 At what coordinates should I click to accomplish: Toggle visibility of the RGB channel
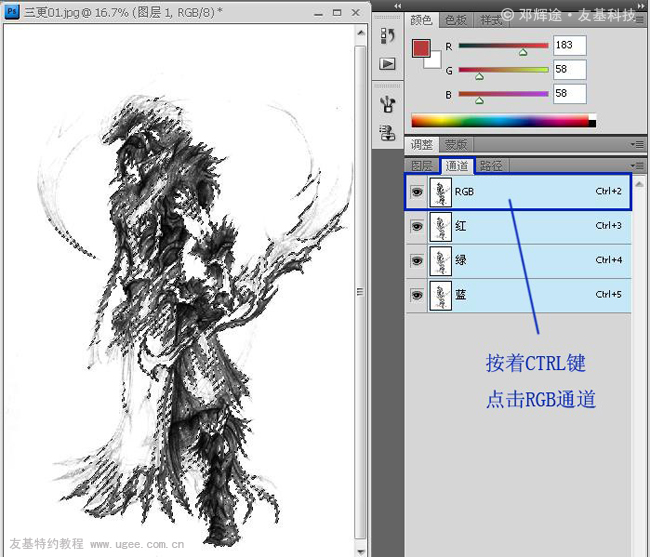pos(417,192)
